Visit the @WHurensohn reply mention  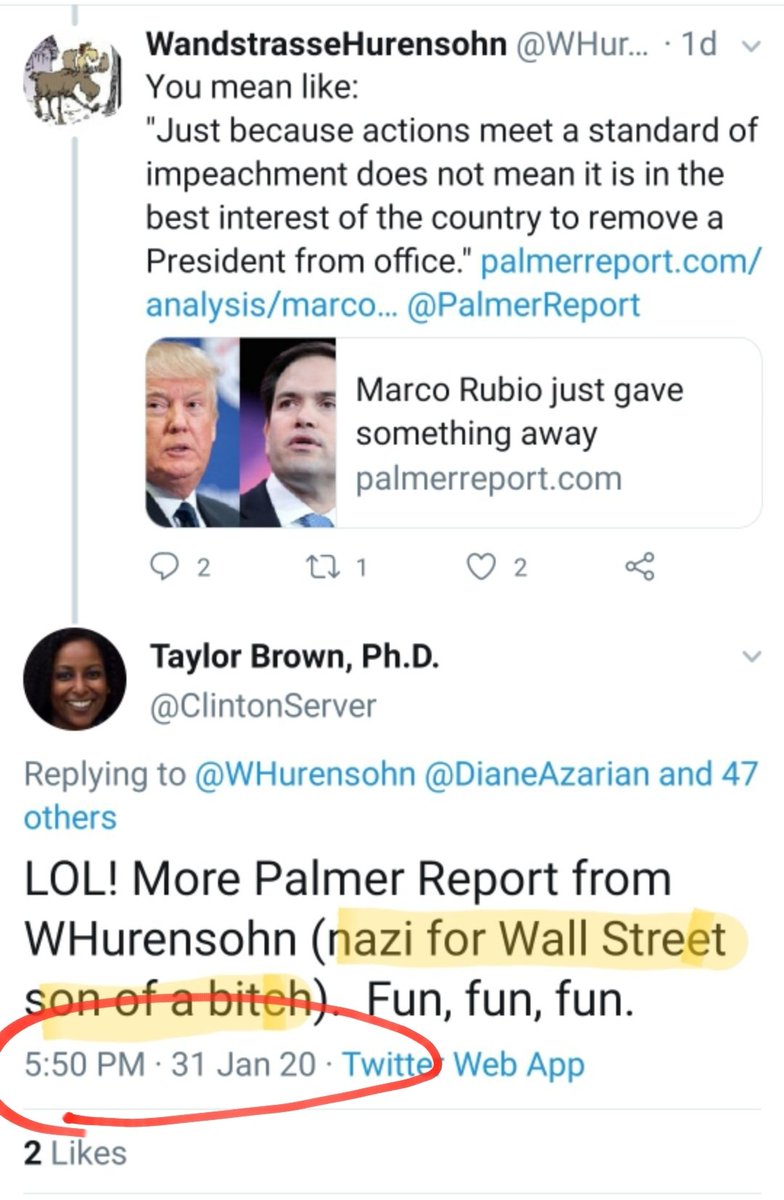305,773
